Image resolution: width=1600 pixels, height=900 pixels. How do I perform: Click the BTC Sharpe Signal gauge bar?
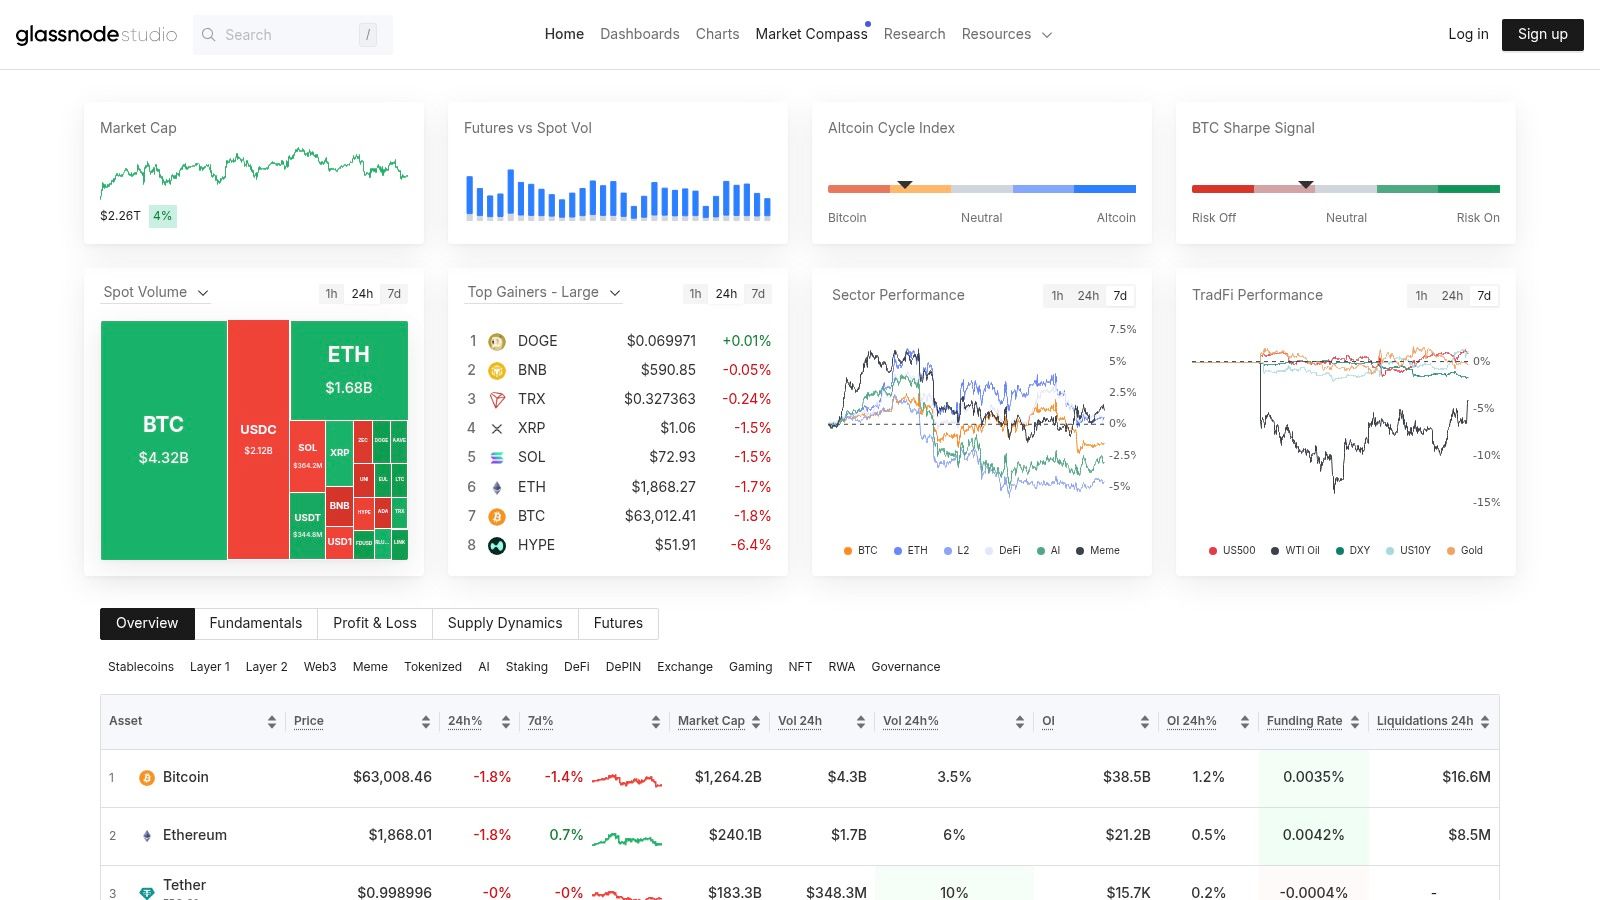[1346, 189]
